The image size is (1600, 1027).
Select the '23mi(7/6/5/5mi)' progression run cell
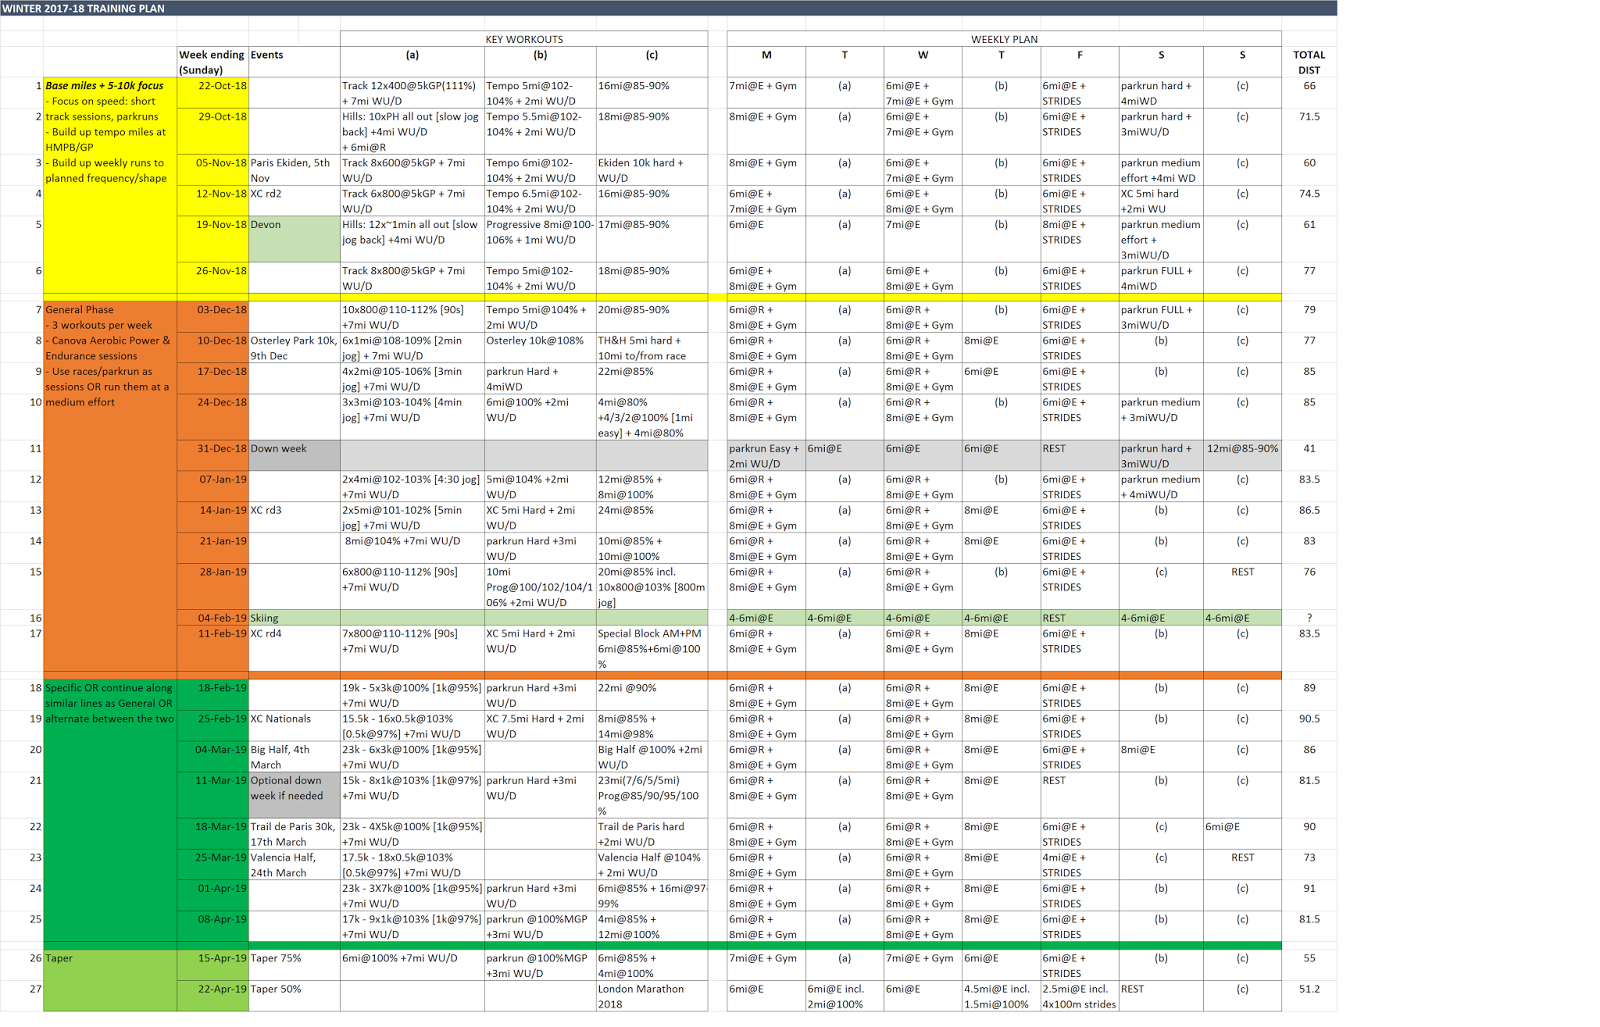click(x=652, y=796)
